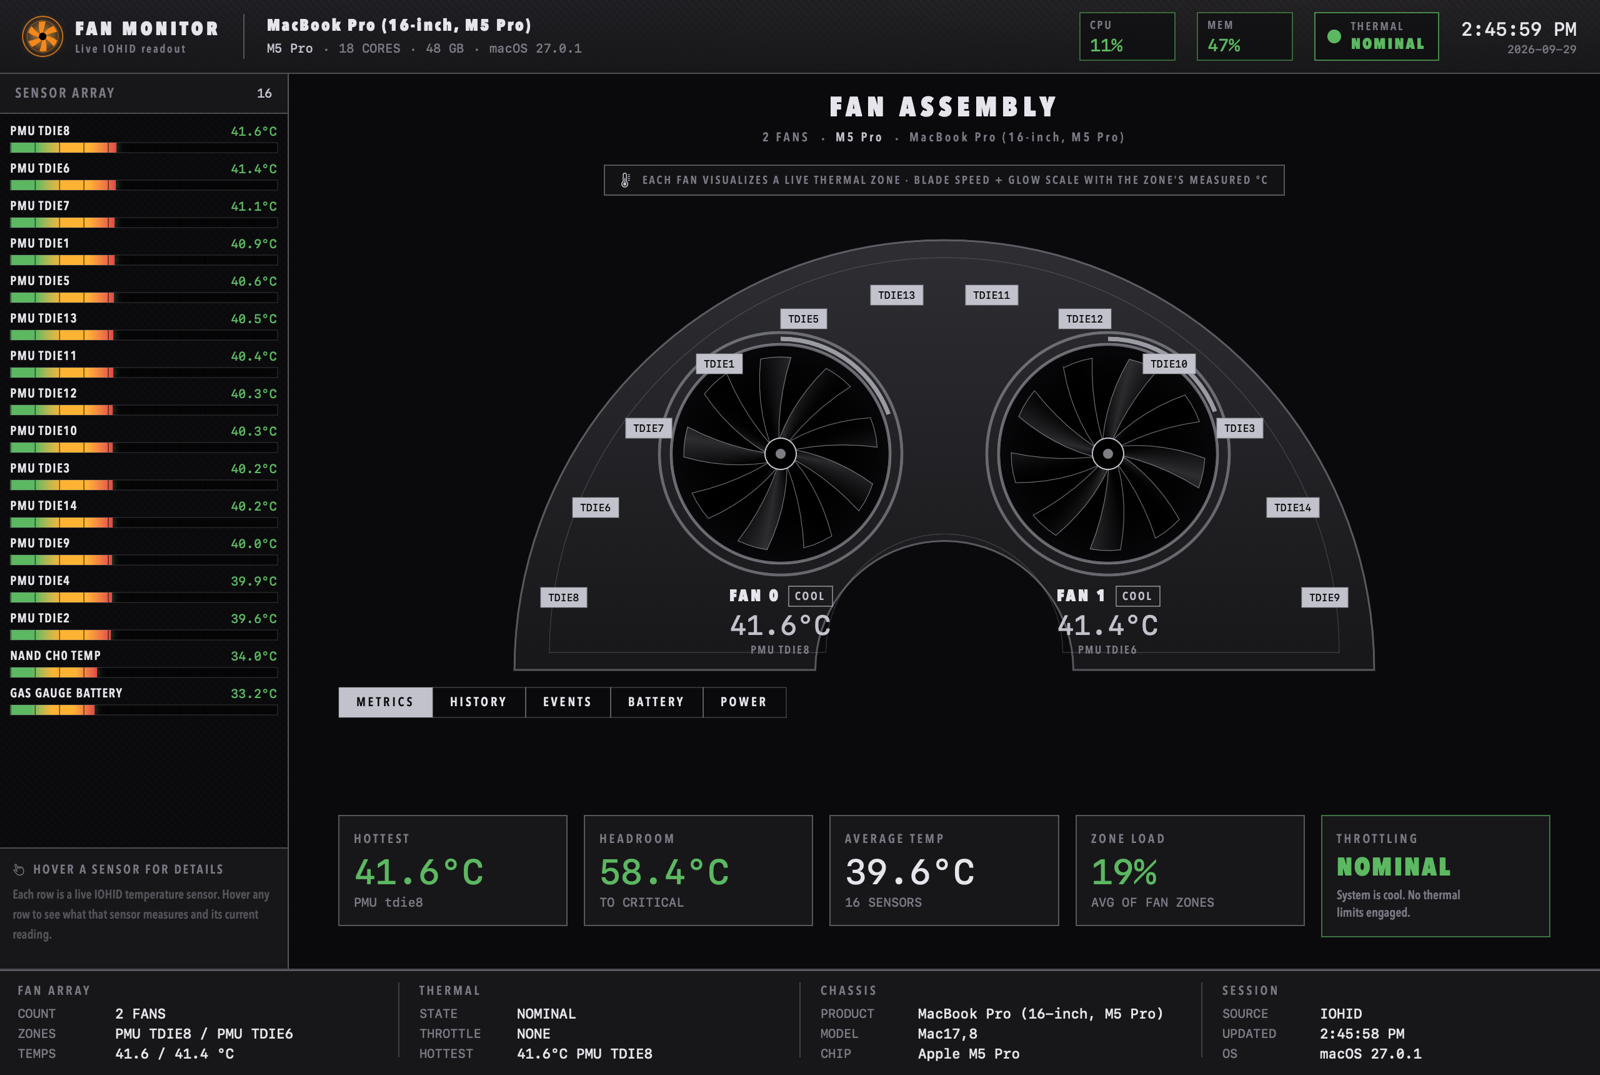The image size is (1600, 1075).
Task: Select the NAND CH0 TEMP sensor row
Action: [143, 663]
